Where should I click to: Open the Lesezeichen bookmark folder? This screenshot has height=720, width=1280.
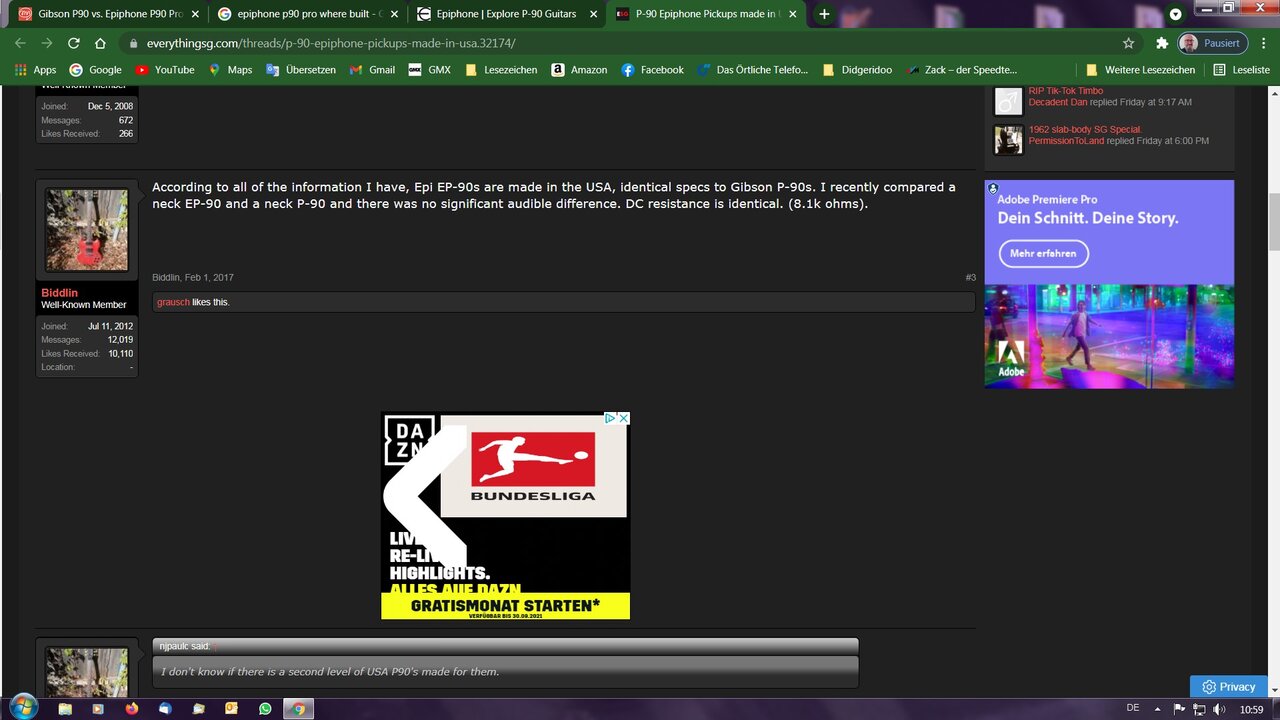click(501, 70)
